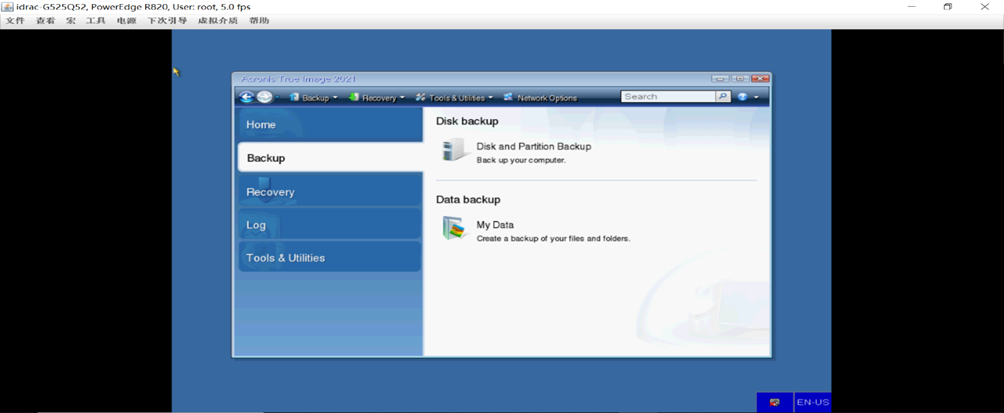Click the Back up your computer description
This screenshot has width=1004, height=413.
[x=521, y=160]
